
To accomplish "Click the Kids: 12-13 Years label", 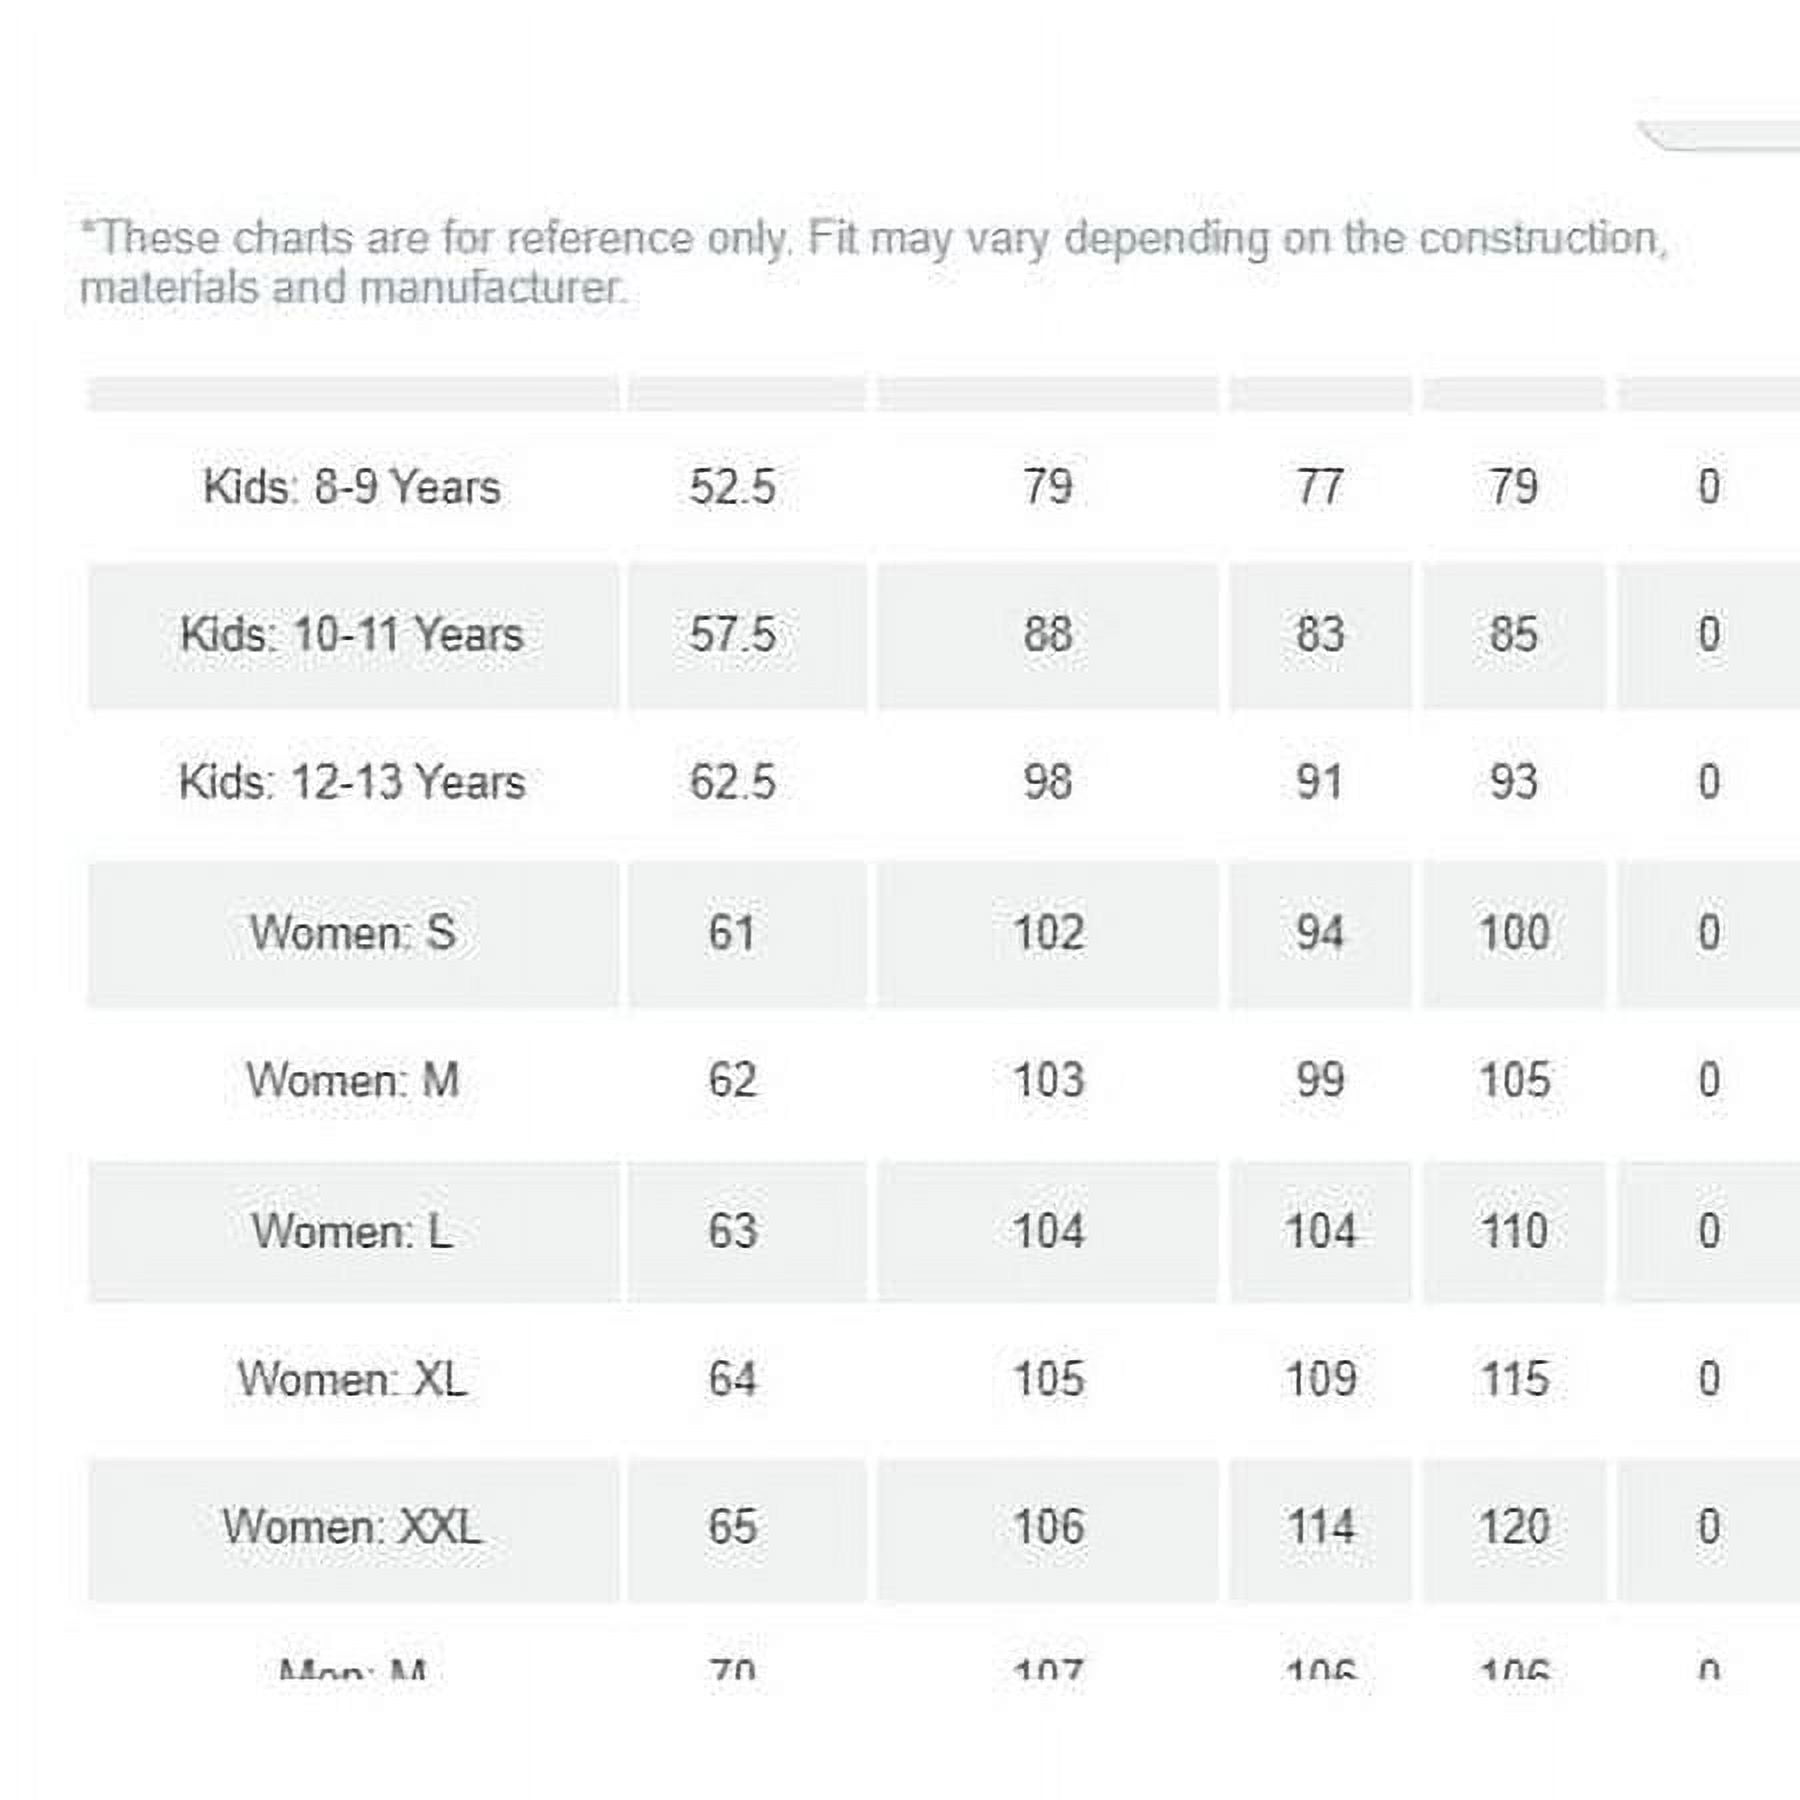I will pos(352,782).
